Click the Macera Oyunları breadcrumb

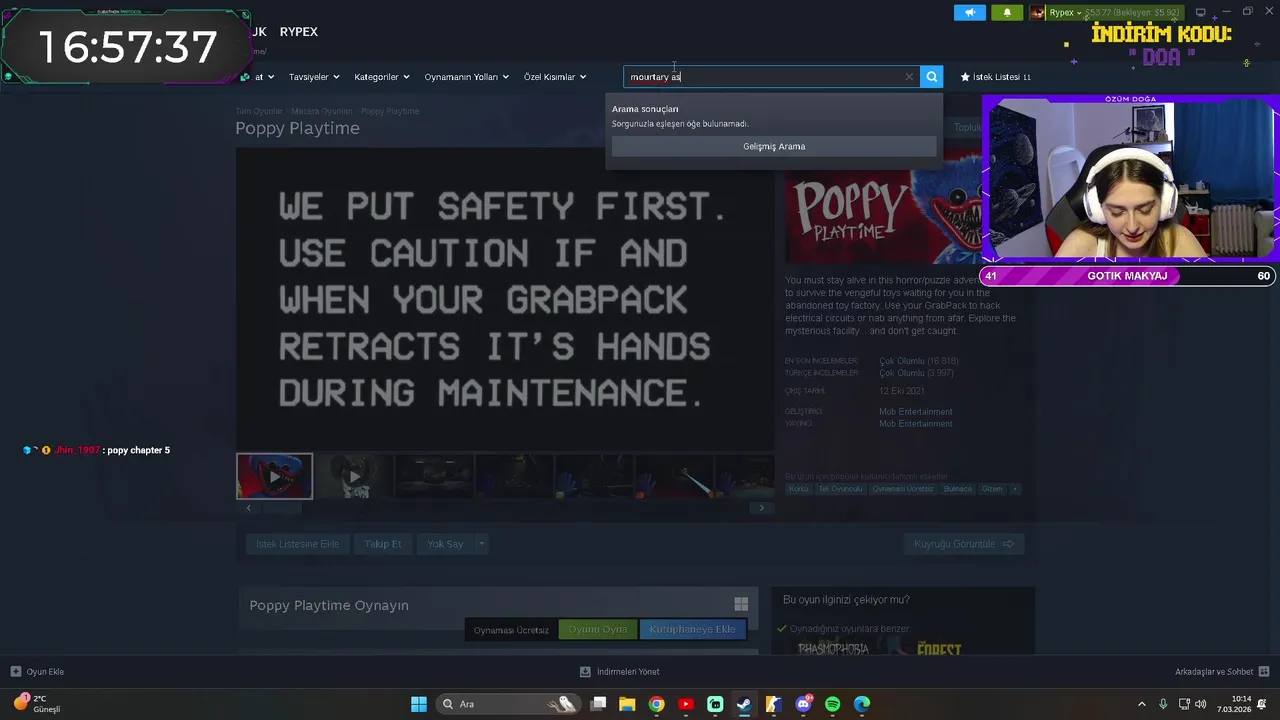point(322,111)
